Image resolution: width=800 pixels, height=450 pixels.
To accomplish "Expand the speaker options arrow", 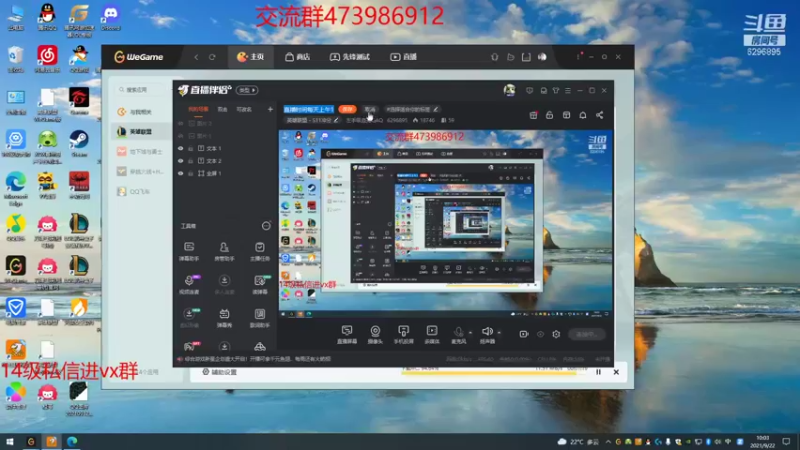I will tap(499, 333).
